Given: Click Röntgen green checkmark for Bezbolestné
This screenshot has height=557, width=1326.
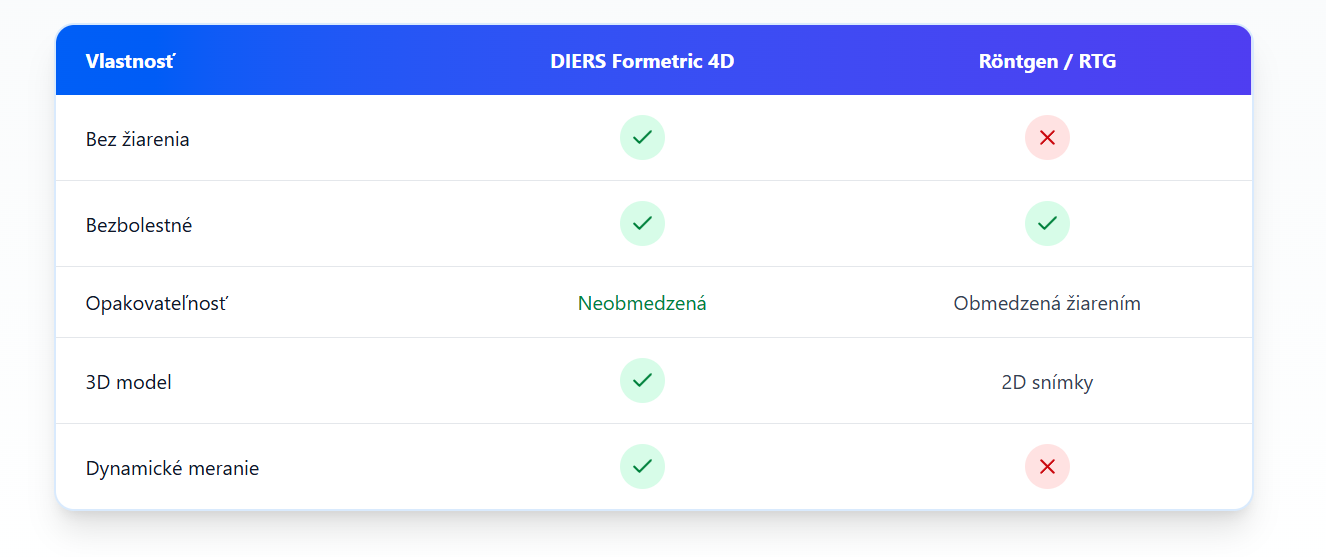Looking at the screenshot, I should [x=1047, y=224].
